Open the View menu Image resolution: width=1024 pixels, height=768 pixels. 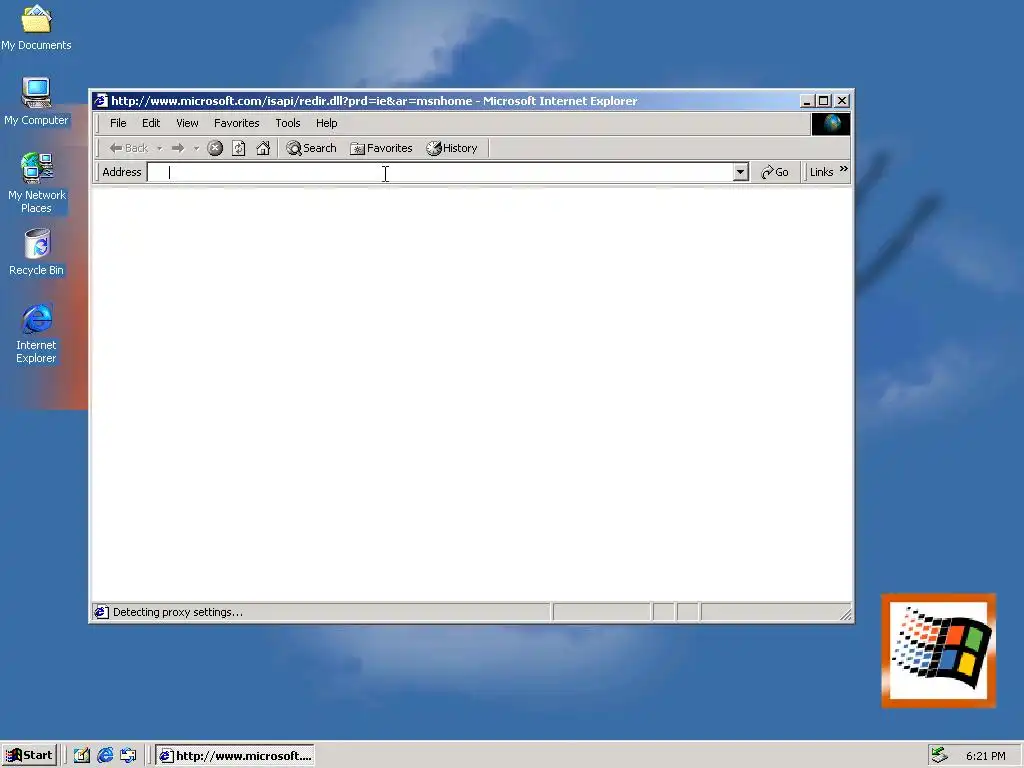coord(187,123)
